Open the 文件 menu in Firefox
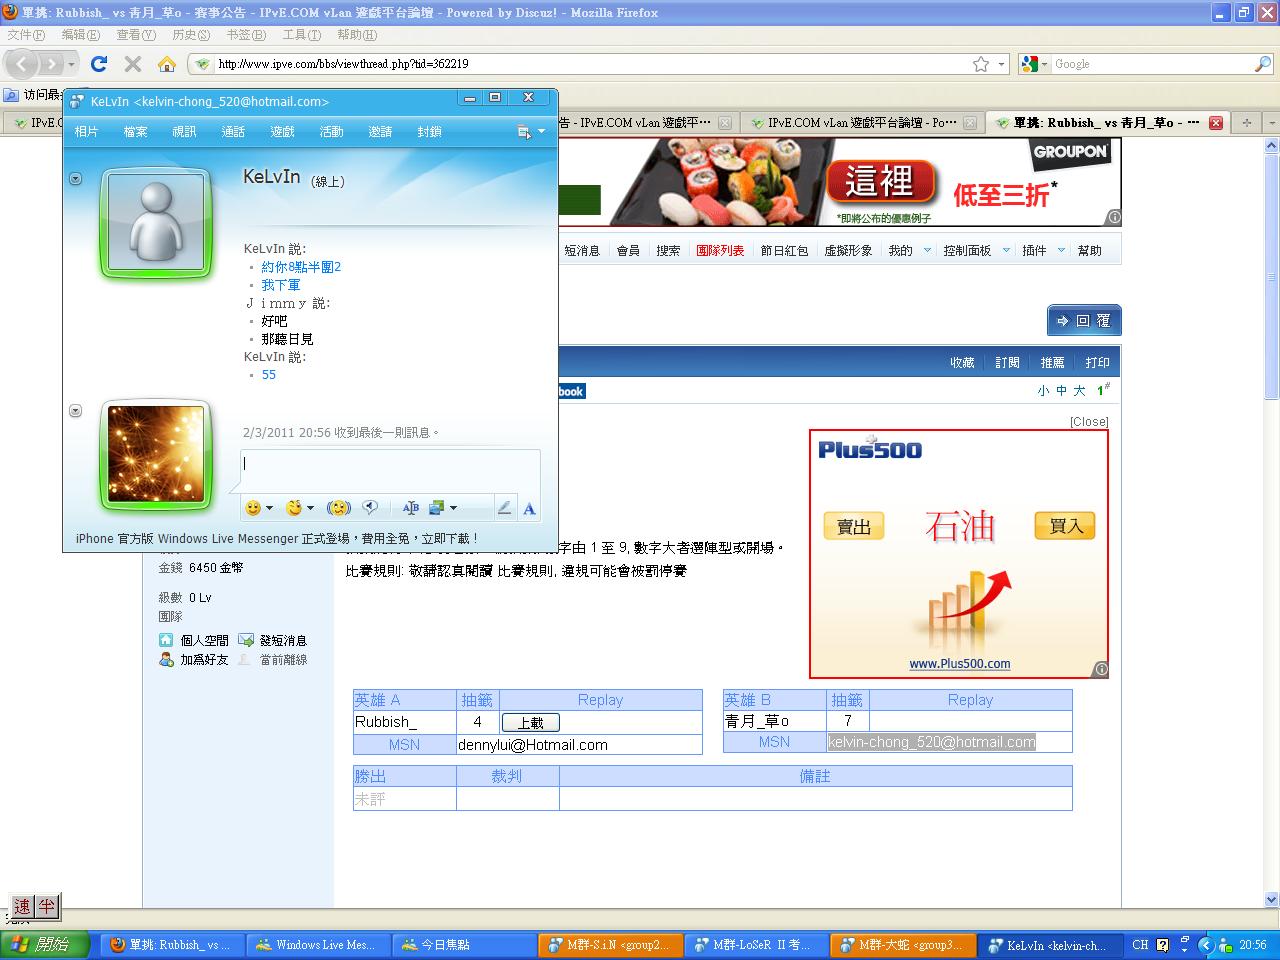The image size is (1280, 960). [26, 34]
